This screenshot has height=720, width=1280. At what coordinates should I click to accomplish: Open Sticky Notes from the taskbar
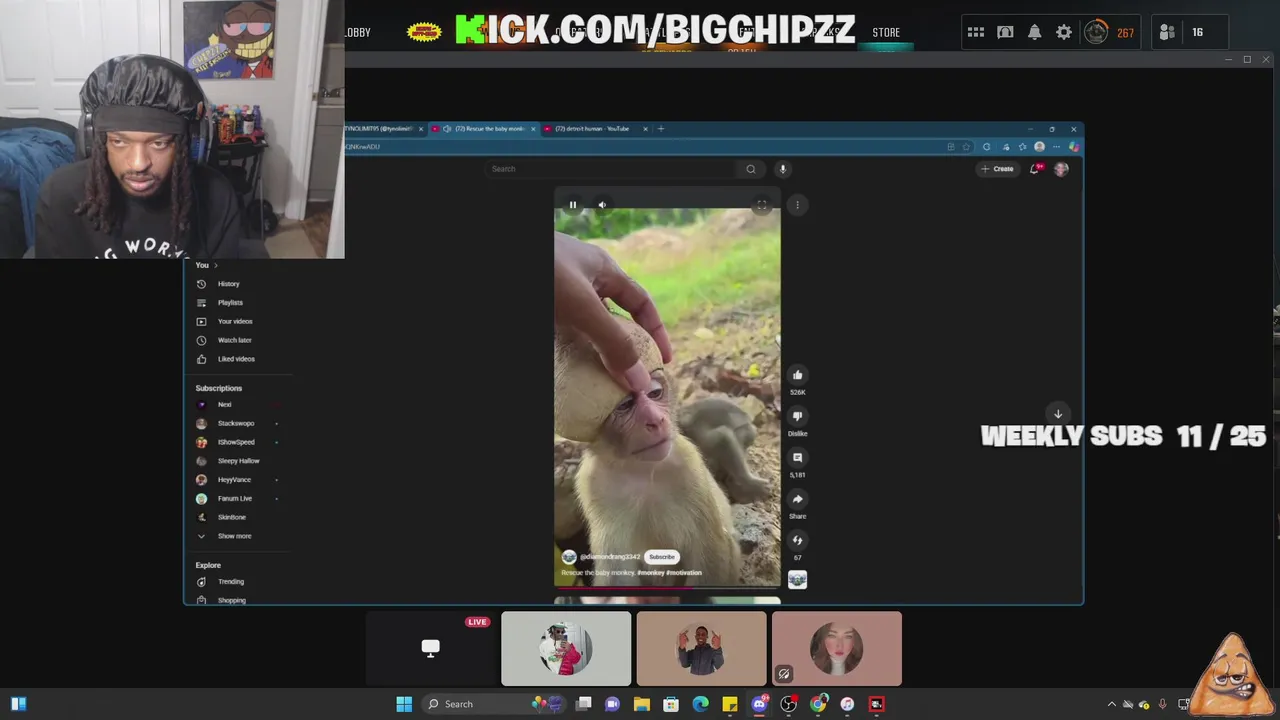click(x=730, y=704)
